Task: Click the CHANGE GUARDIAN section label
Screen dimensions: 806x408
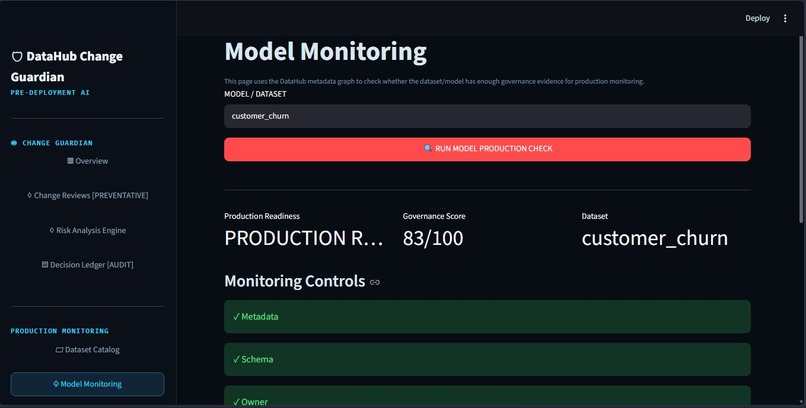Action: point(57,143)
